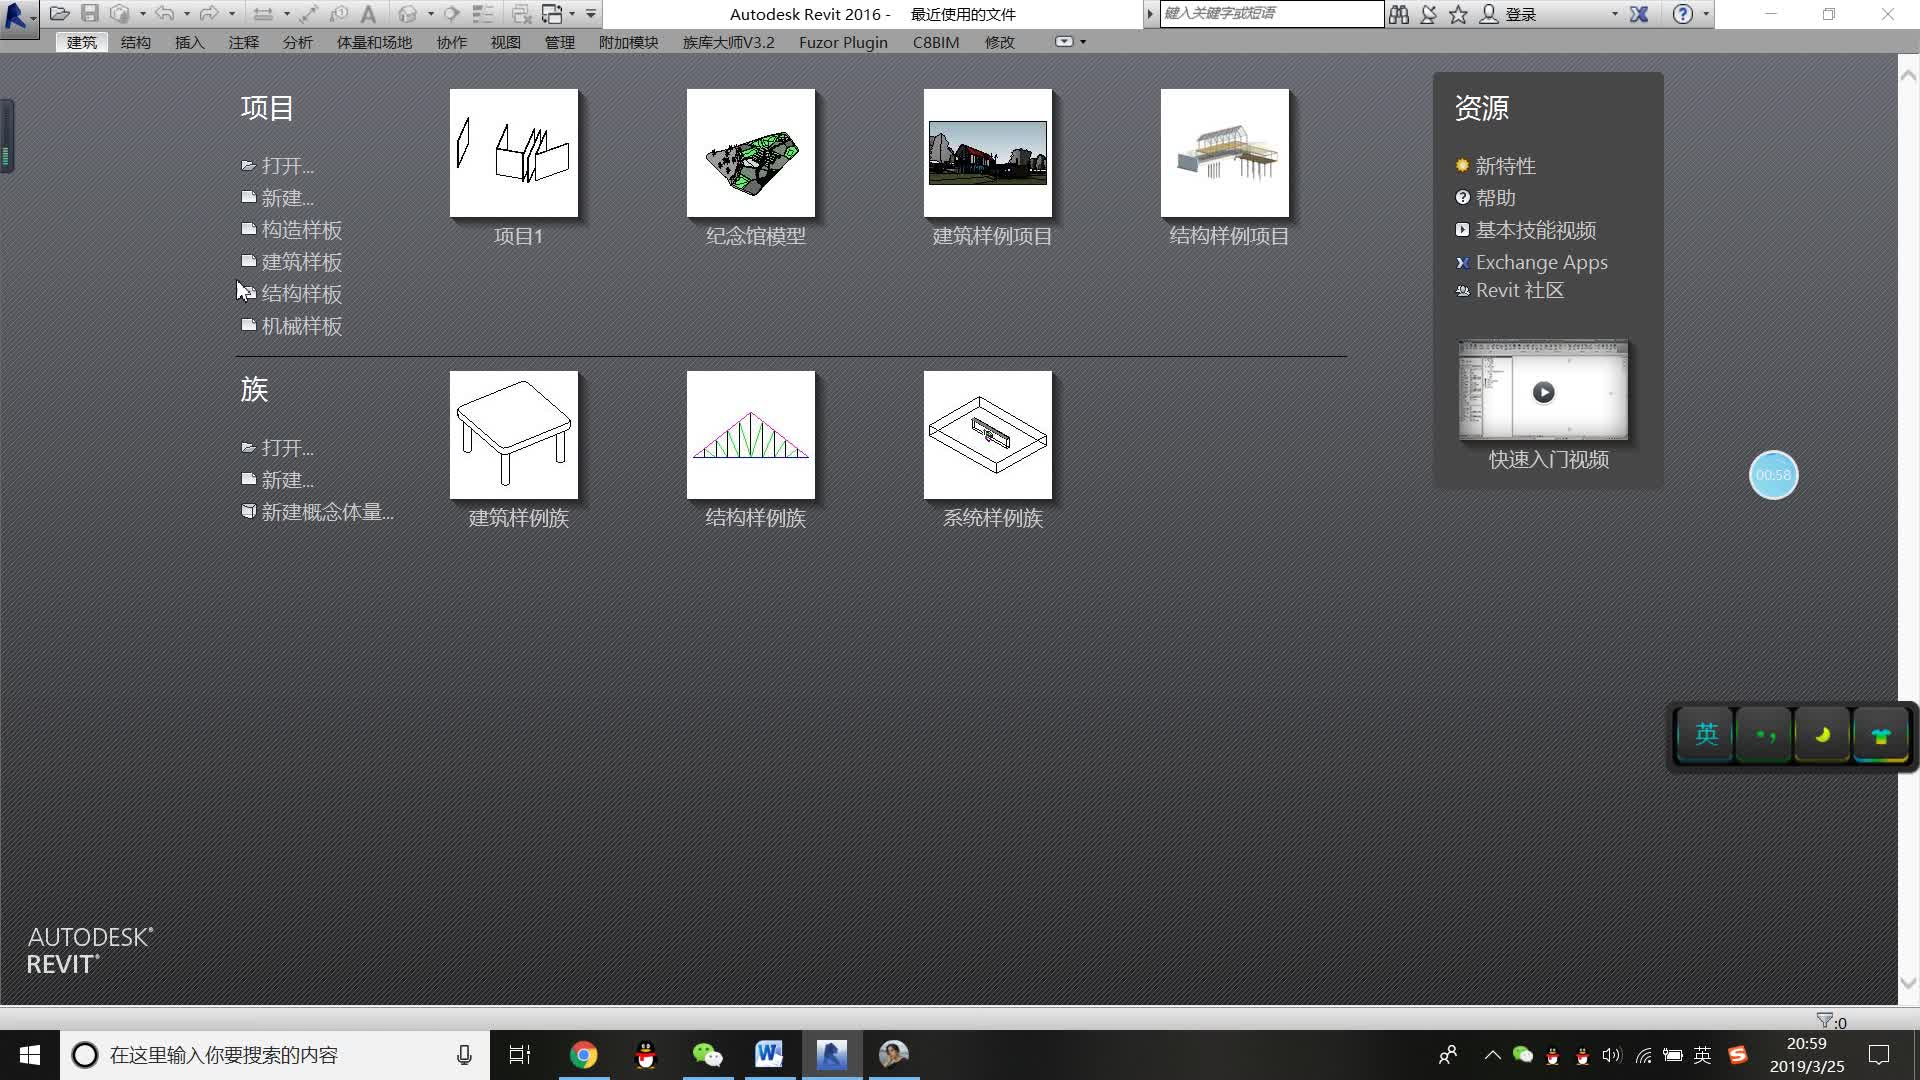This screenshot has height=1080, width=1920.
Task: Switch to the 体量和场地 ribbon tab
Action: (374, 42)
